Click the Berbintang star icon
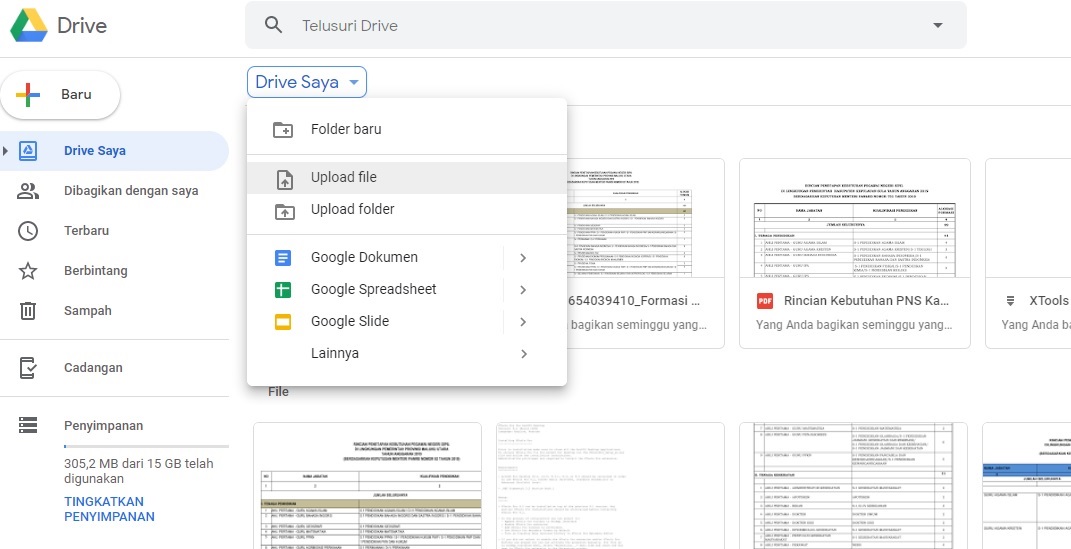 (x=27, y=271)
